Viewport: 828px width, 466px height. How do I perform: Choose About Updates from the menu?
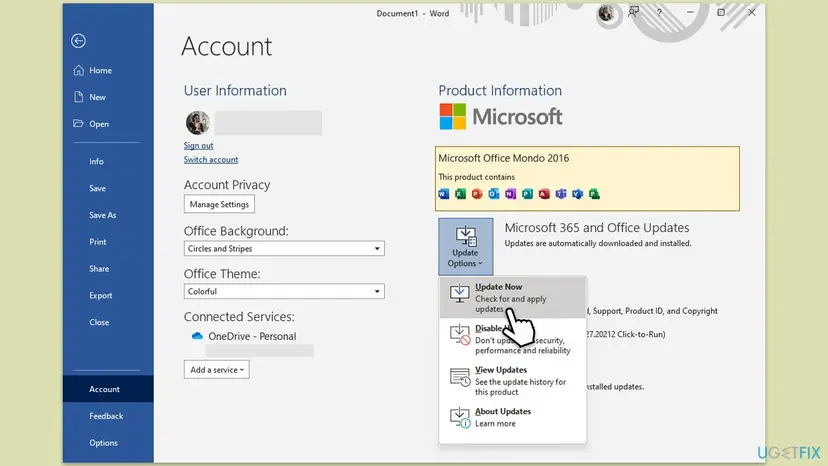512,417
